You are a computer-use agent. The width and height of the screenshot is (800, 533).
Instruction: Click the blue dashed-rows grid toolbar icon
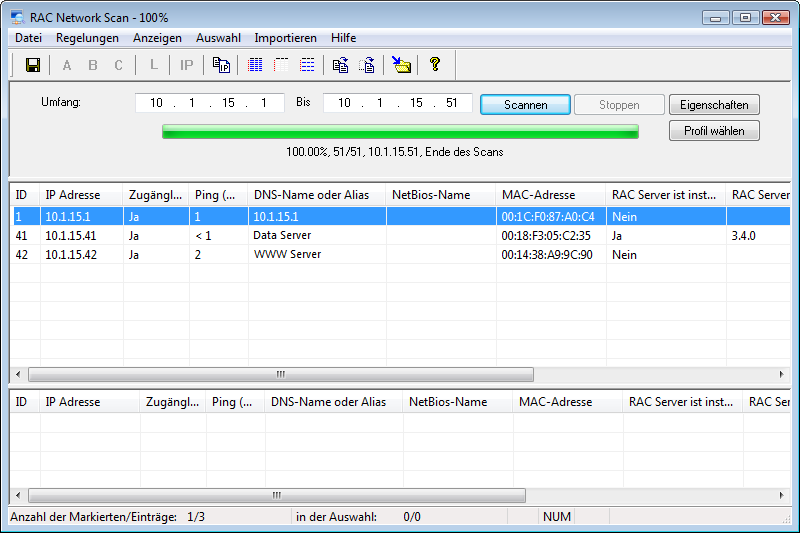pos(307,65)
